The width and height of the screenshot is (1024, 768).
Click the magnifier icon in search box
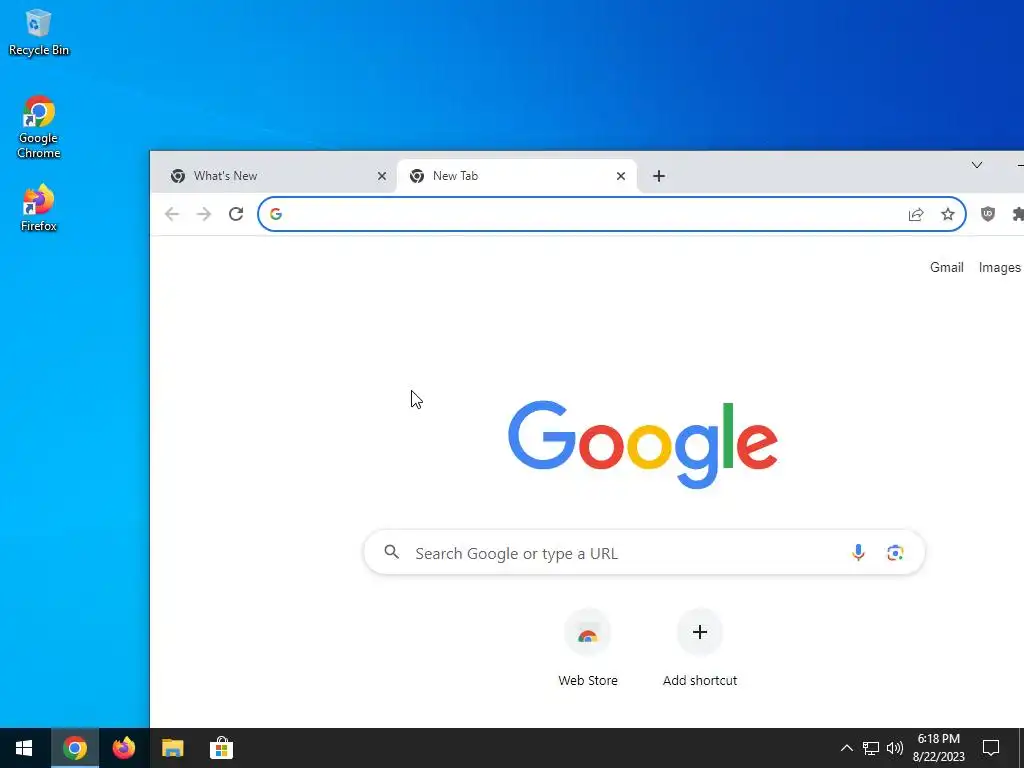coord(391,552)
